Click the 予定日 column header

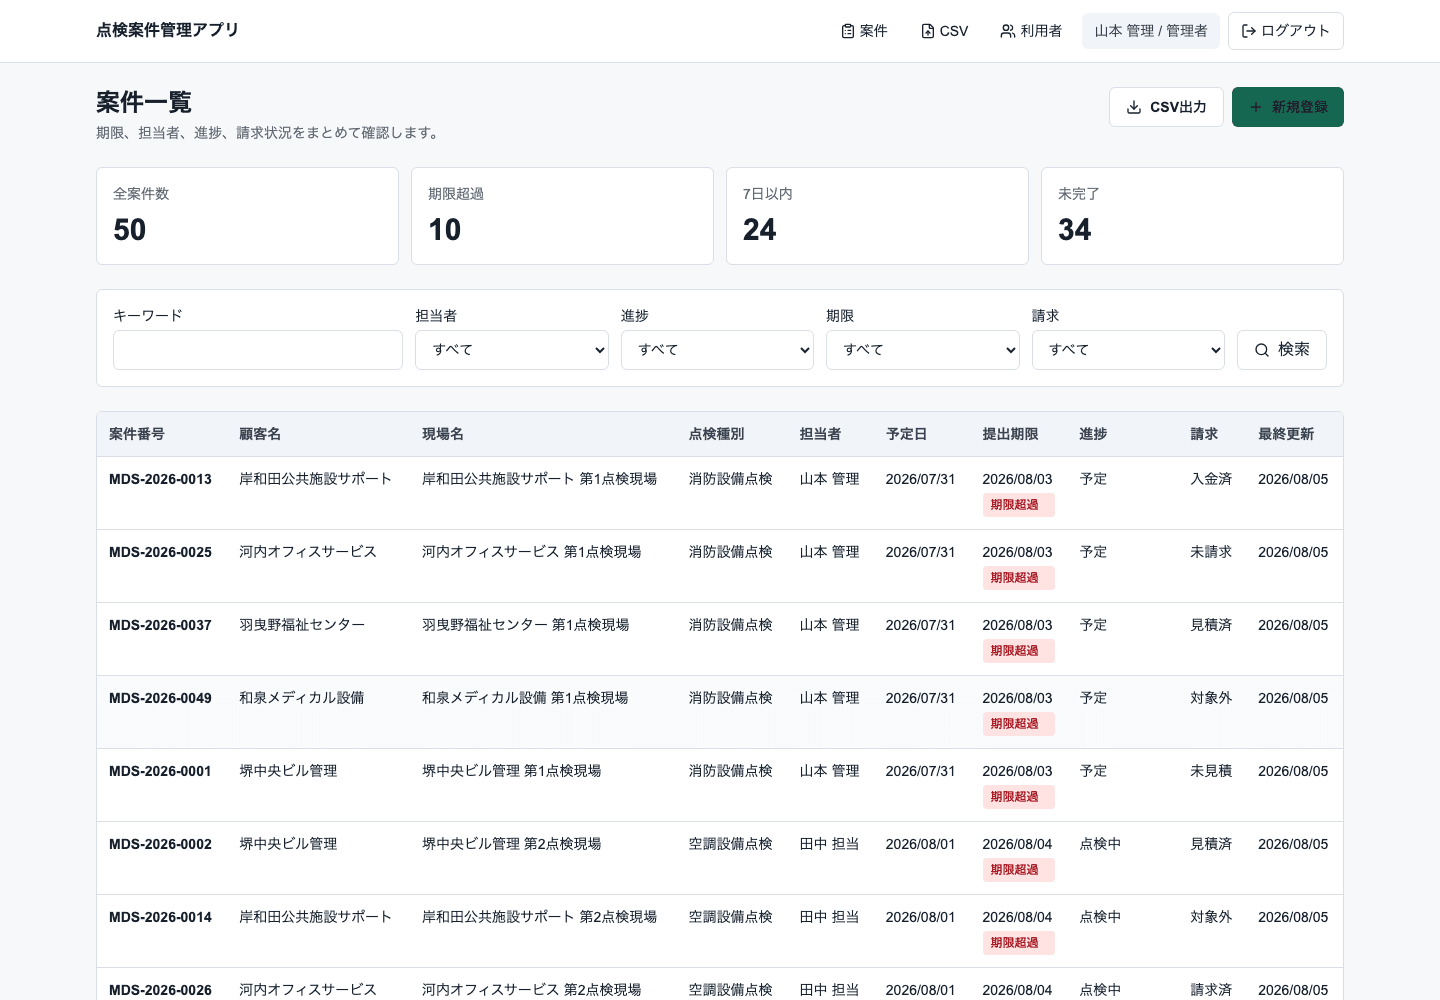pyautogui.click(x=907, y=434)
